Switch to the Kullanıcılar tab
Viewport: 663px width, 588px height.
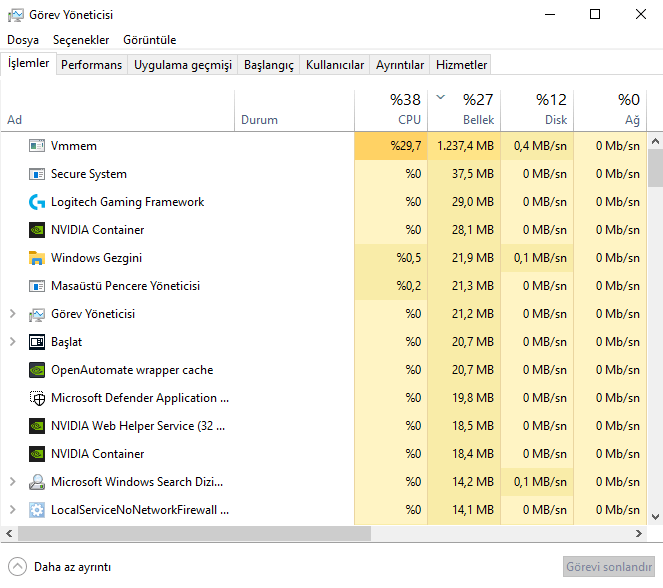click(x=334, y=65)
